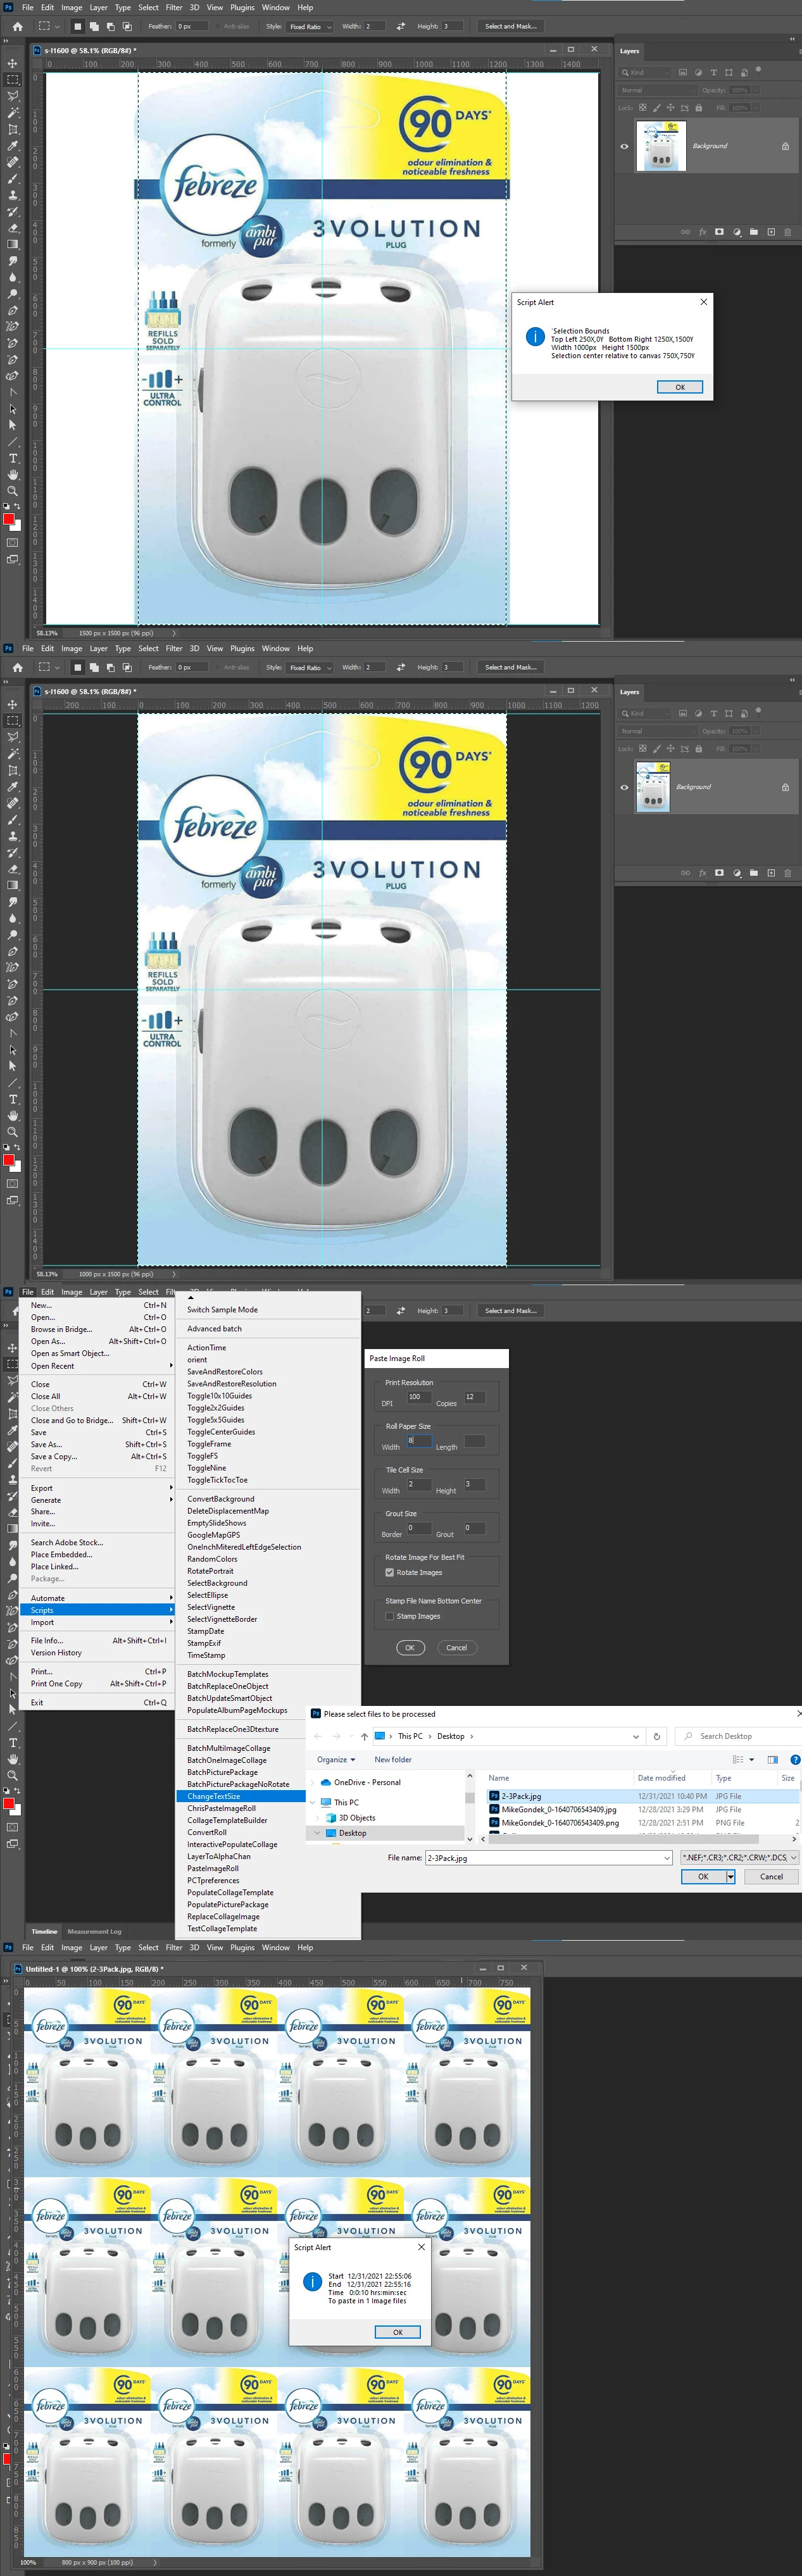Go up one folder in file dialog
This screenshot has width=802, height=2576.
click(x=364, y=1736)
